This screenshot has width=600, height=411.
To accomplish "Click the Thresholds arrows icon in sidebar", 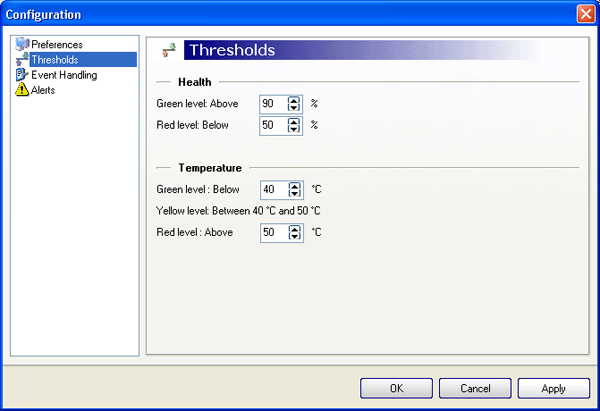I will [22, 59].
